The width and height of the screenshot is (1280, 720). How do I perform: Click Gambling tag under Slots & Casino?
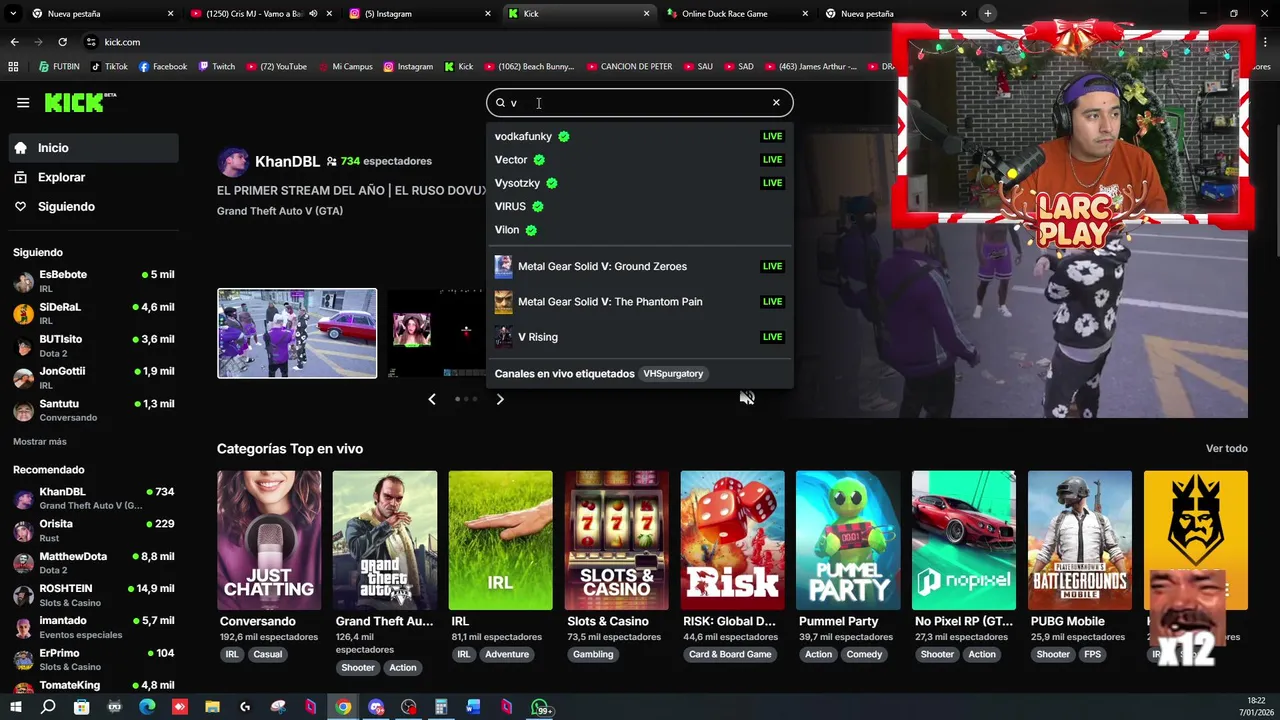(593, 654)
